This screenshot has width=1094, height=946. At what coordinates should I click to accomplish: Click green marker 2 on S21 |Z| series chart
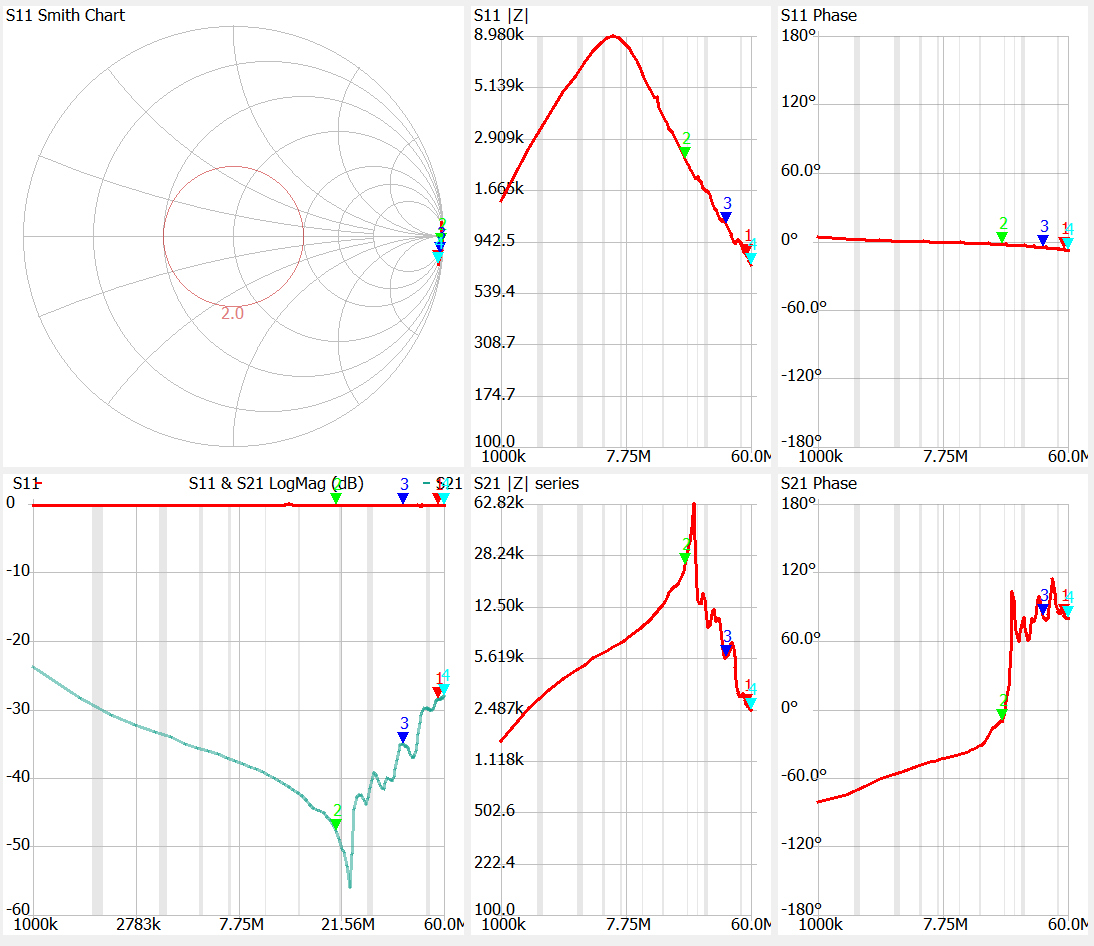click(x=685, y=558)
